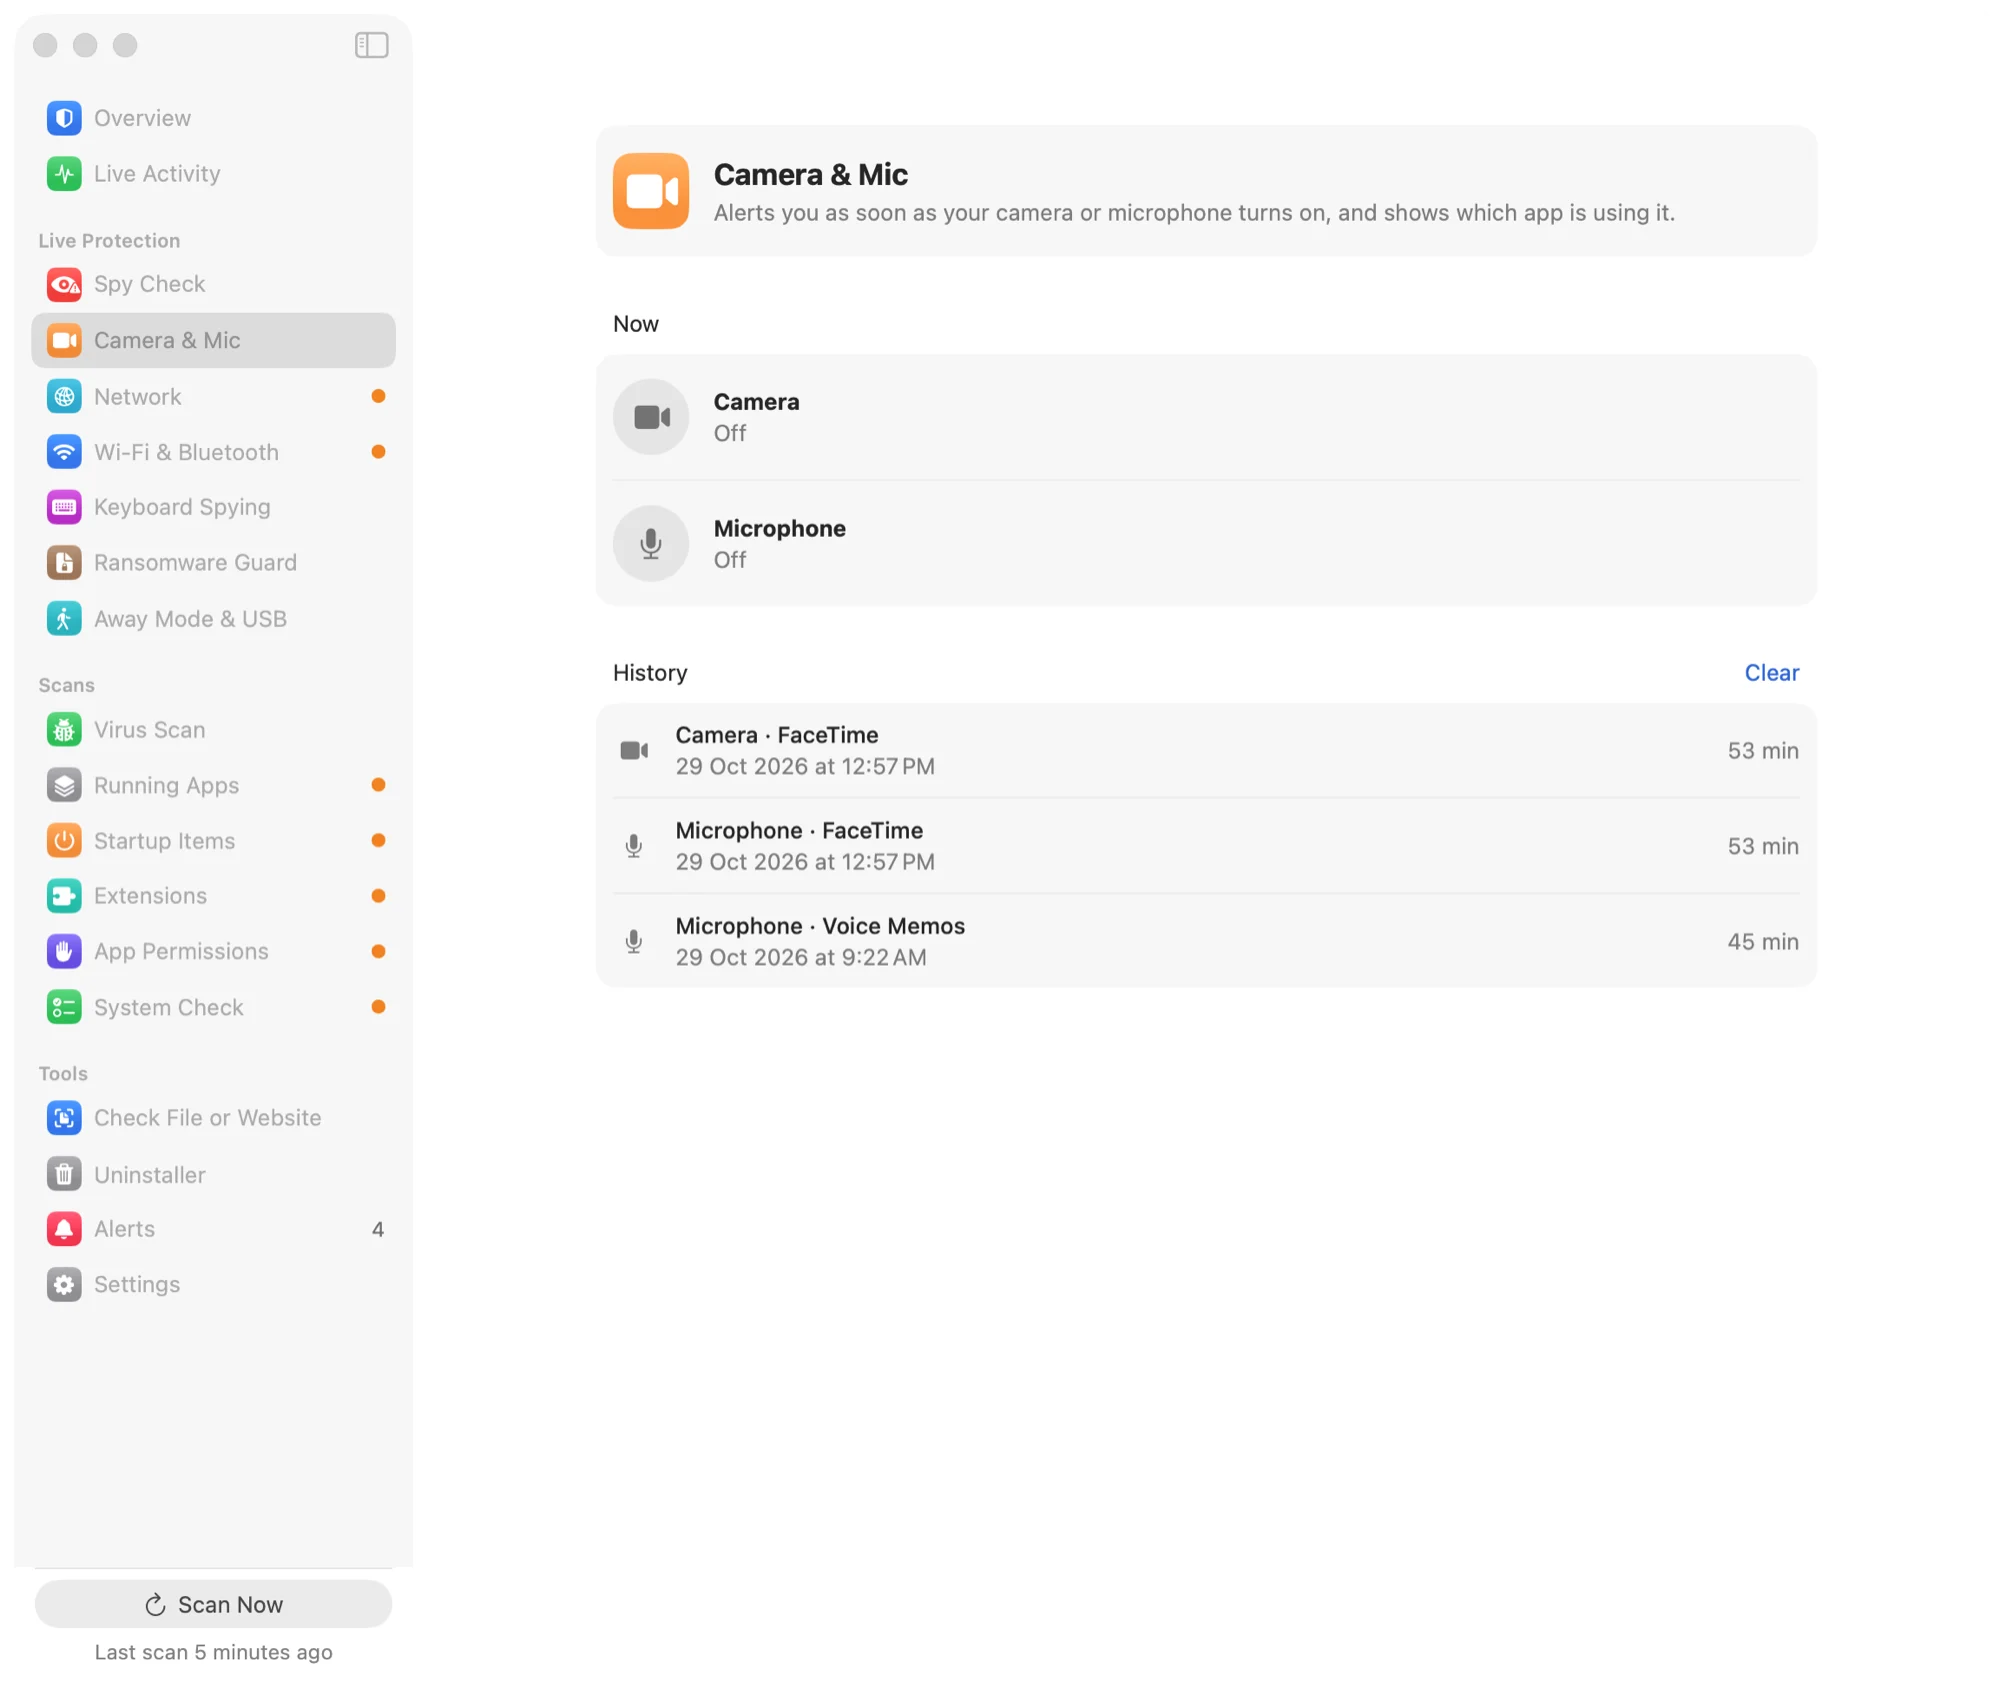Click the System Check orange status dot

tap(378, 1007)
